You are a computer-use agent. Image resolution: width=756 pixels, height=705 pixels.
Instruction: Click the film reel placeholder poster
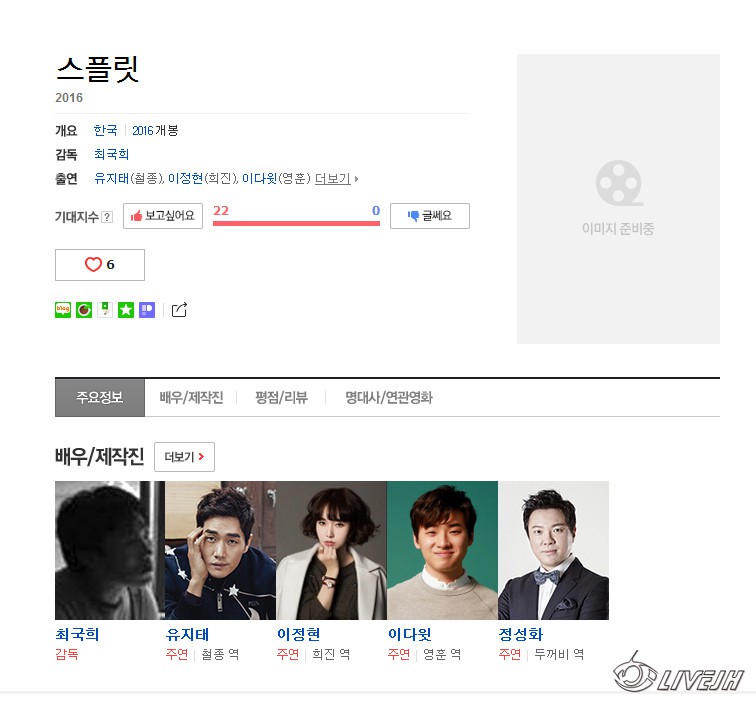point(618,199)
